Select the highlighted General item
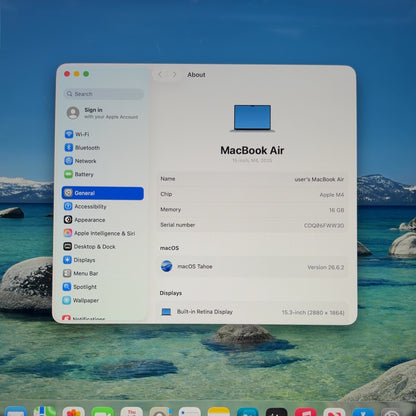The image size is (416, 416). 103,193
